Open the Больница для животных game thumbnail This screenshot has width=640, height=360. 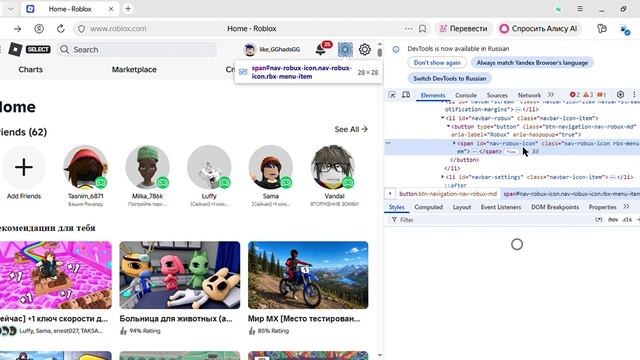(180, 275)
